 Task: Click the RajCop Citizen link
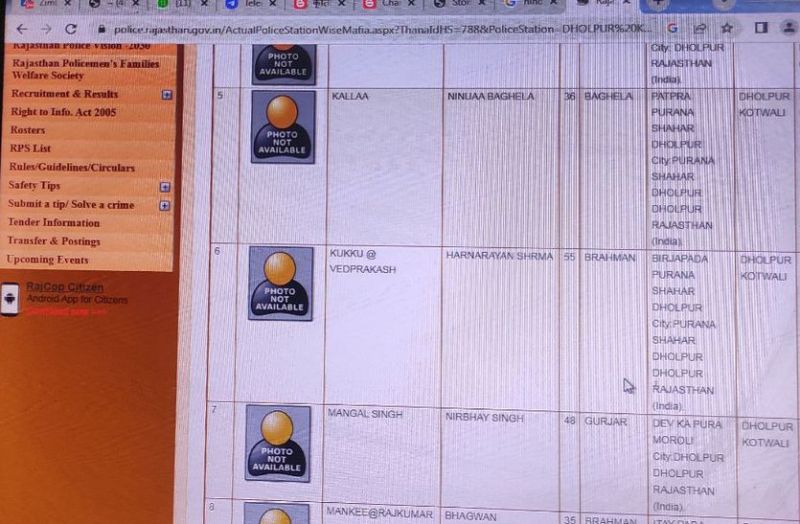click(64, 287)
